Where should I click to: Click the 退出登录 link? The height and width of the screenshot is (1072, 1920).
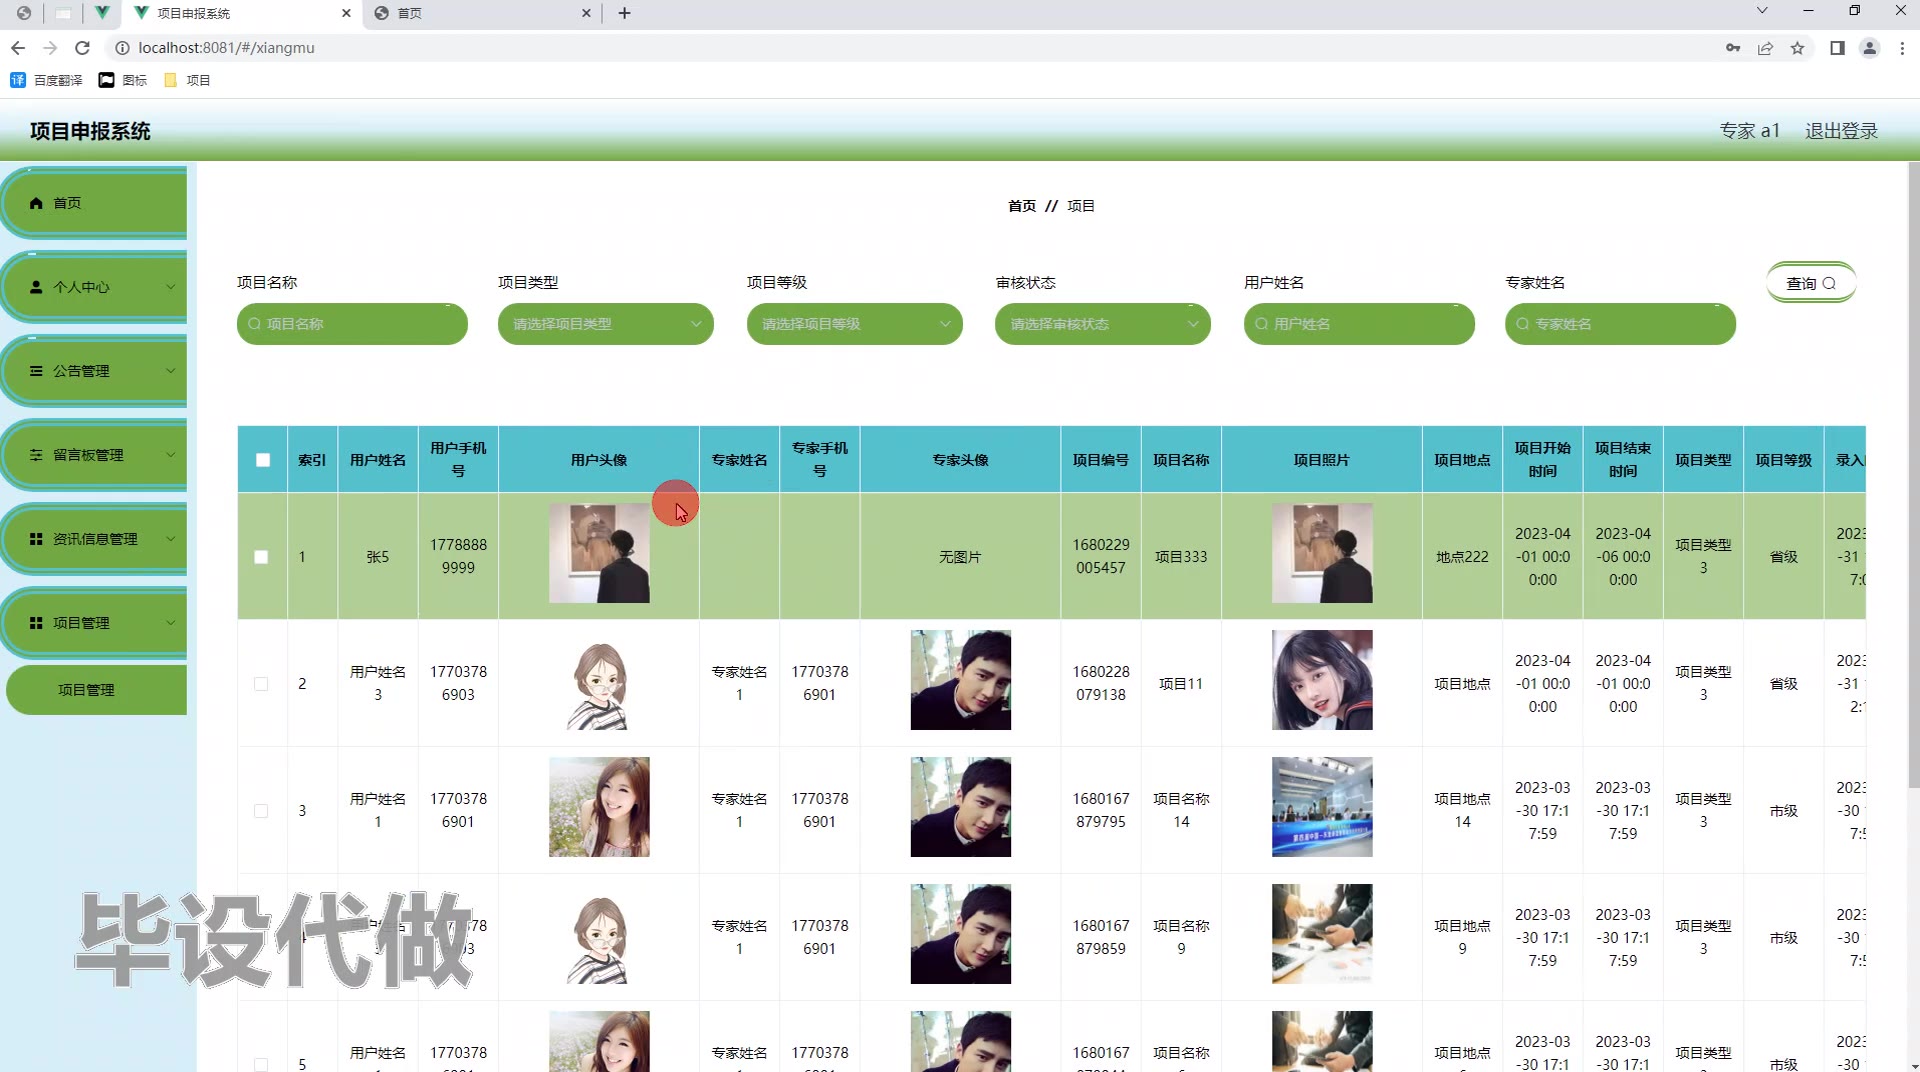[1841, 131]
